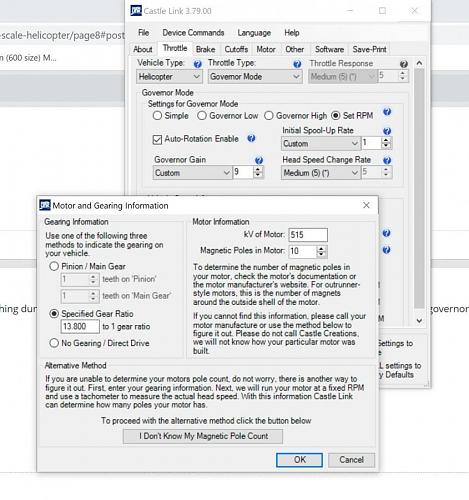Adjust Throttle Response value stepper
This screenshot has width=469, height=500.
pos(403,76)
